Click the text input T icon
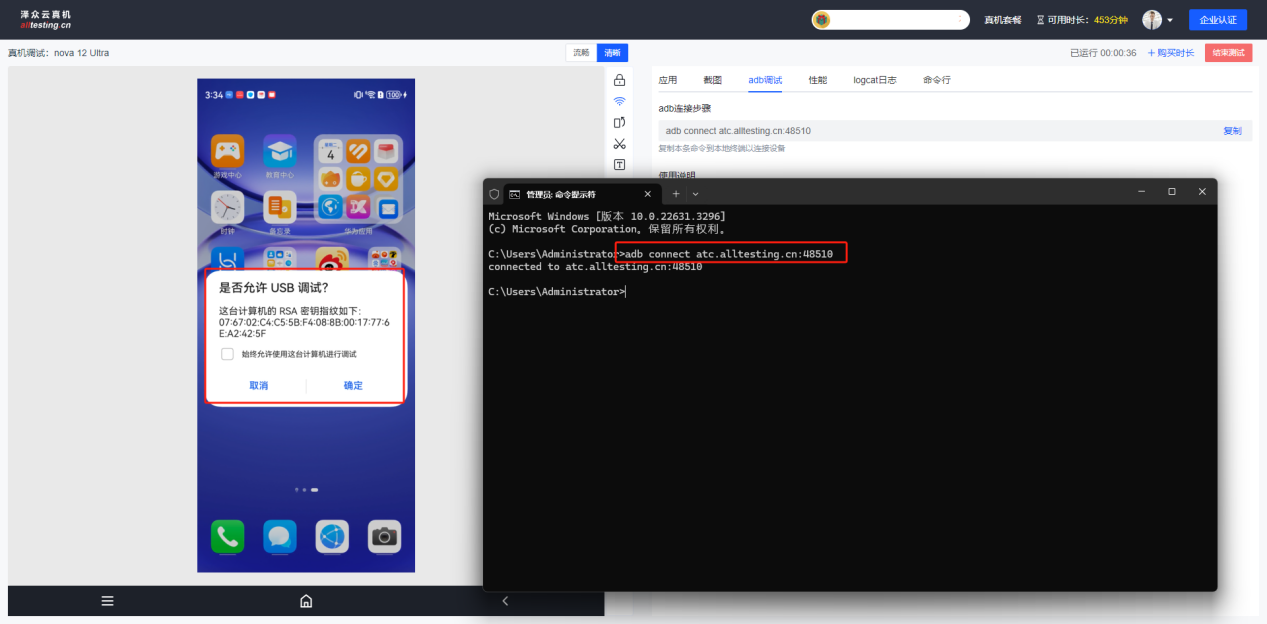The width and height of the screenshot is (1267, 624). point(619,165)
